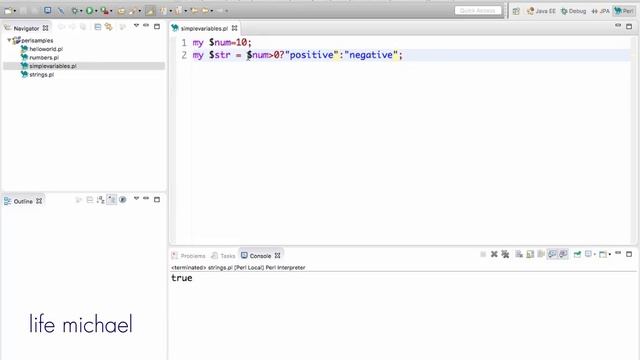Minimize the editor area
Viewport: 640px width, 360px height.
tap(618, 26)
